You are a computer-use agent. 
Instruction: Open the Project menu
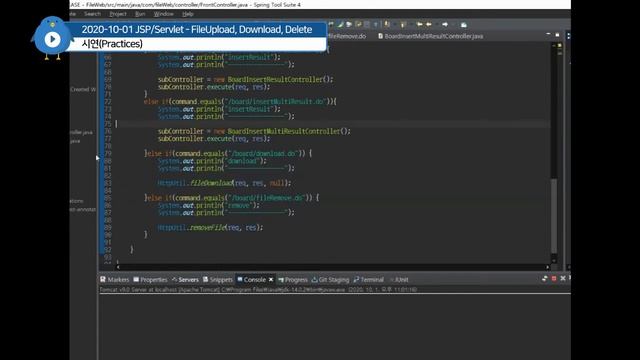tap(118, 14)
